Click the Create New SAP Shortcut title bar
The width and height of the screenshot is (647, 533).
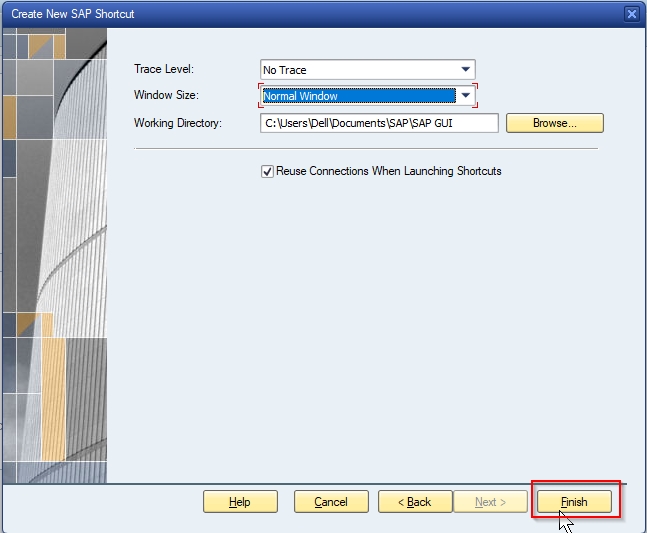[312, 14]
